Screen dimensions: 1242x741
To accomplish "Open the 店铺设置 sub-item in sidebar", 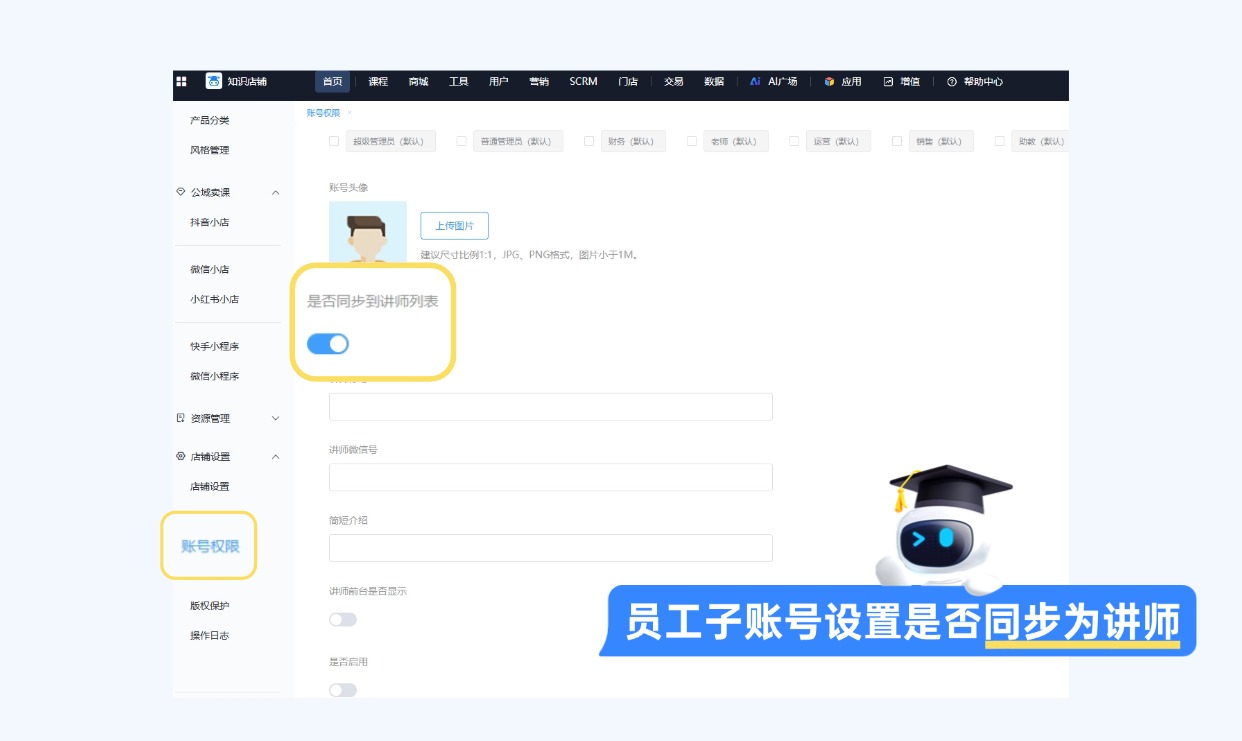I will click(x=210, y=486).
